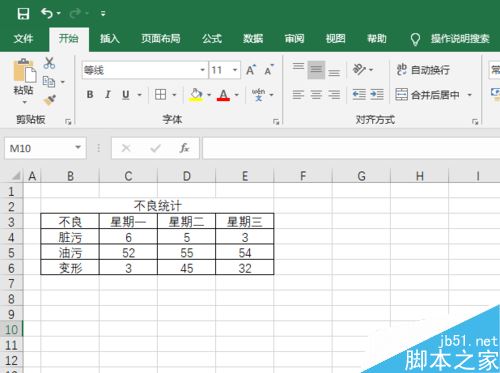Image resolution: width=500 pixels, height=373 pixels.
Task: Open the Undo history dropdown arrow
Action: point(59,13)
